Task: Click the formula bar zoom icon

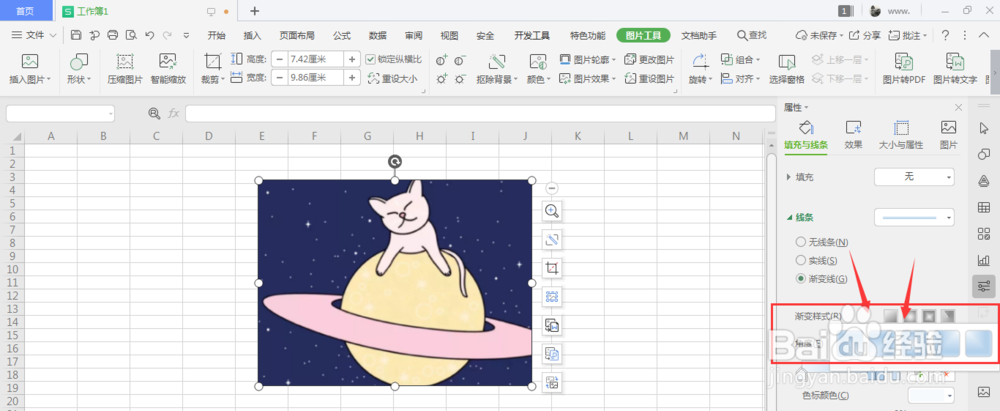Action: click(154, 113)
